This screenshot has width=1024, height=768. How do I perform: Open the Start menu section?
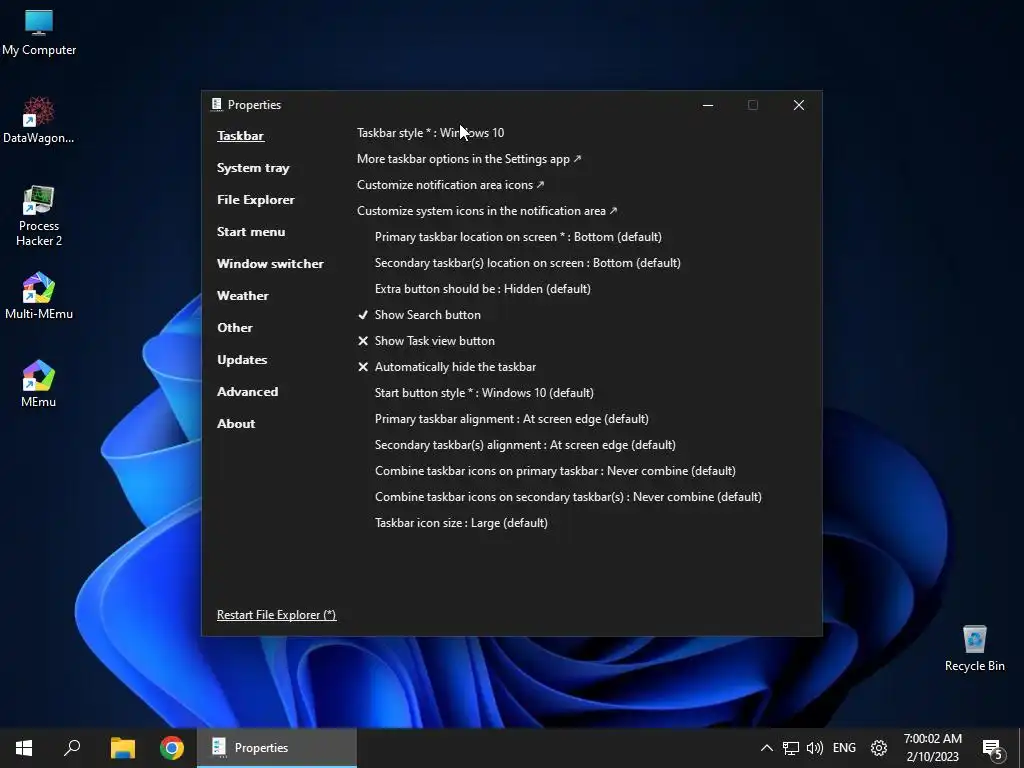point(251,232)
